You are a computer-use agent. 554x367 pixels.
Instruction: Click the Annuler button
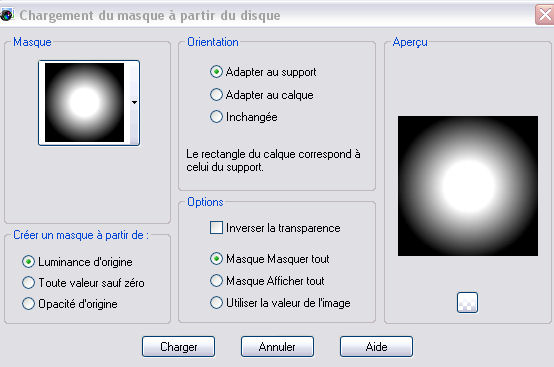[x=277, y=347]
